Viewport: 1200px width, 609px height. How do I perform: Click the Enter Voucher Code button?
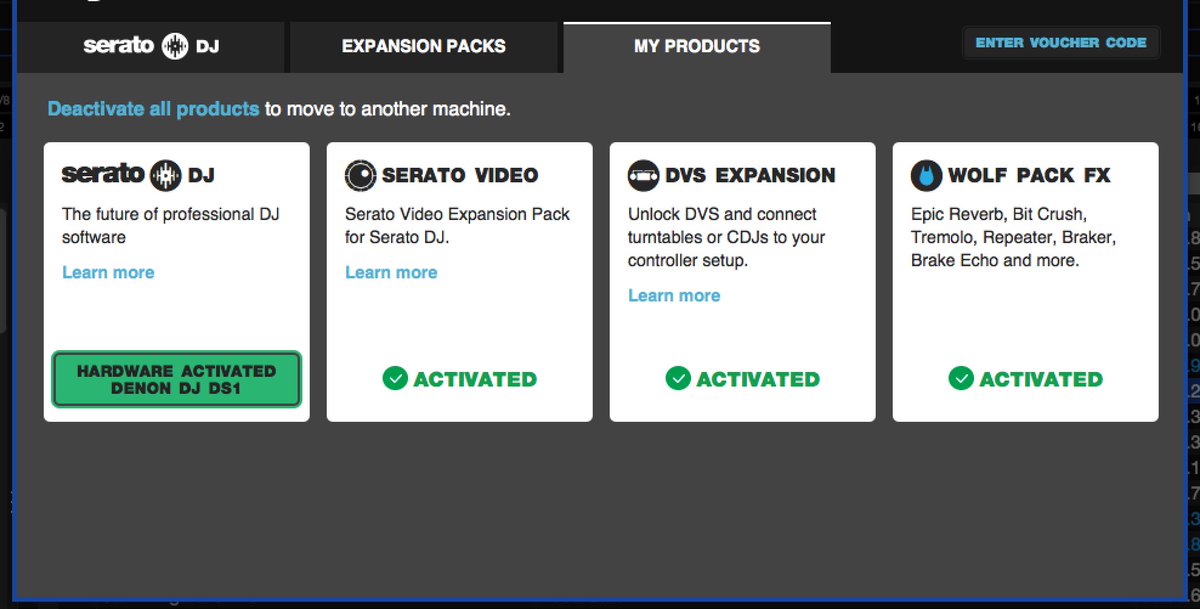1061,43
